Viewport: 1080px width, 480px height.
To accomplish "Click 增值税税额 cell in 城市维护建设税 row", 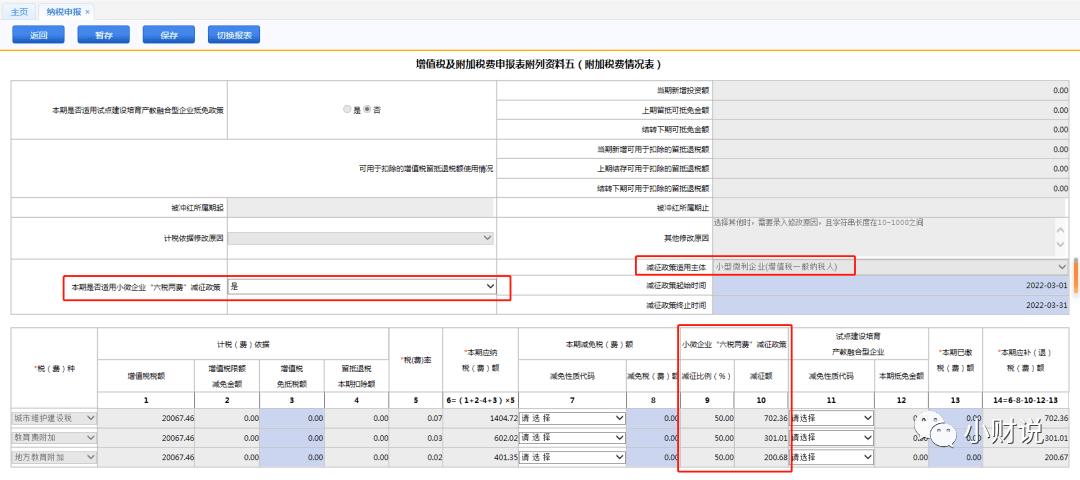I will 146,418.
